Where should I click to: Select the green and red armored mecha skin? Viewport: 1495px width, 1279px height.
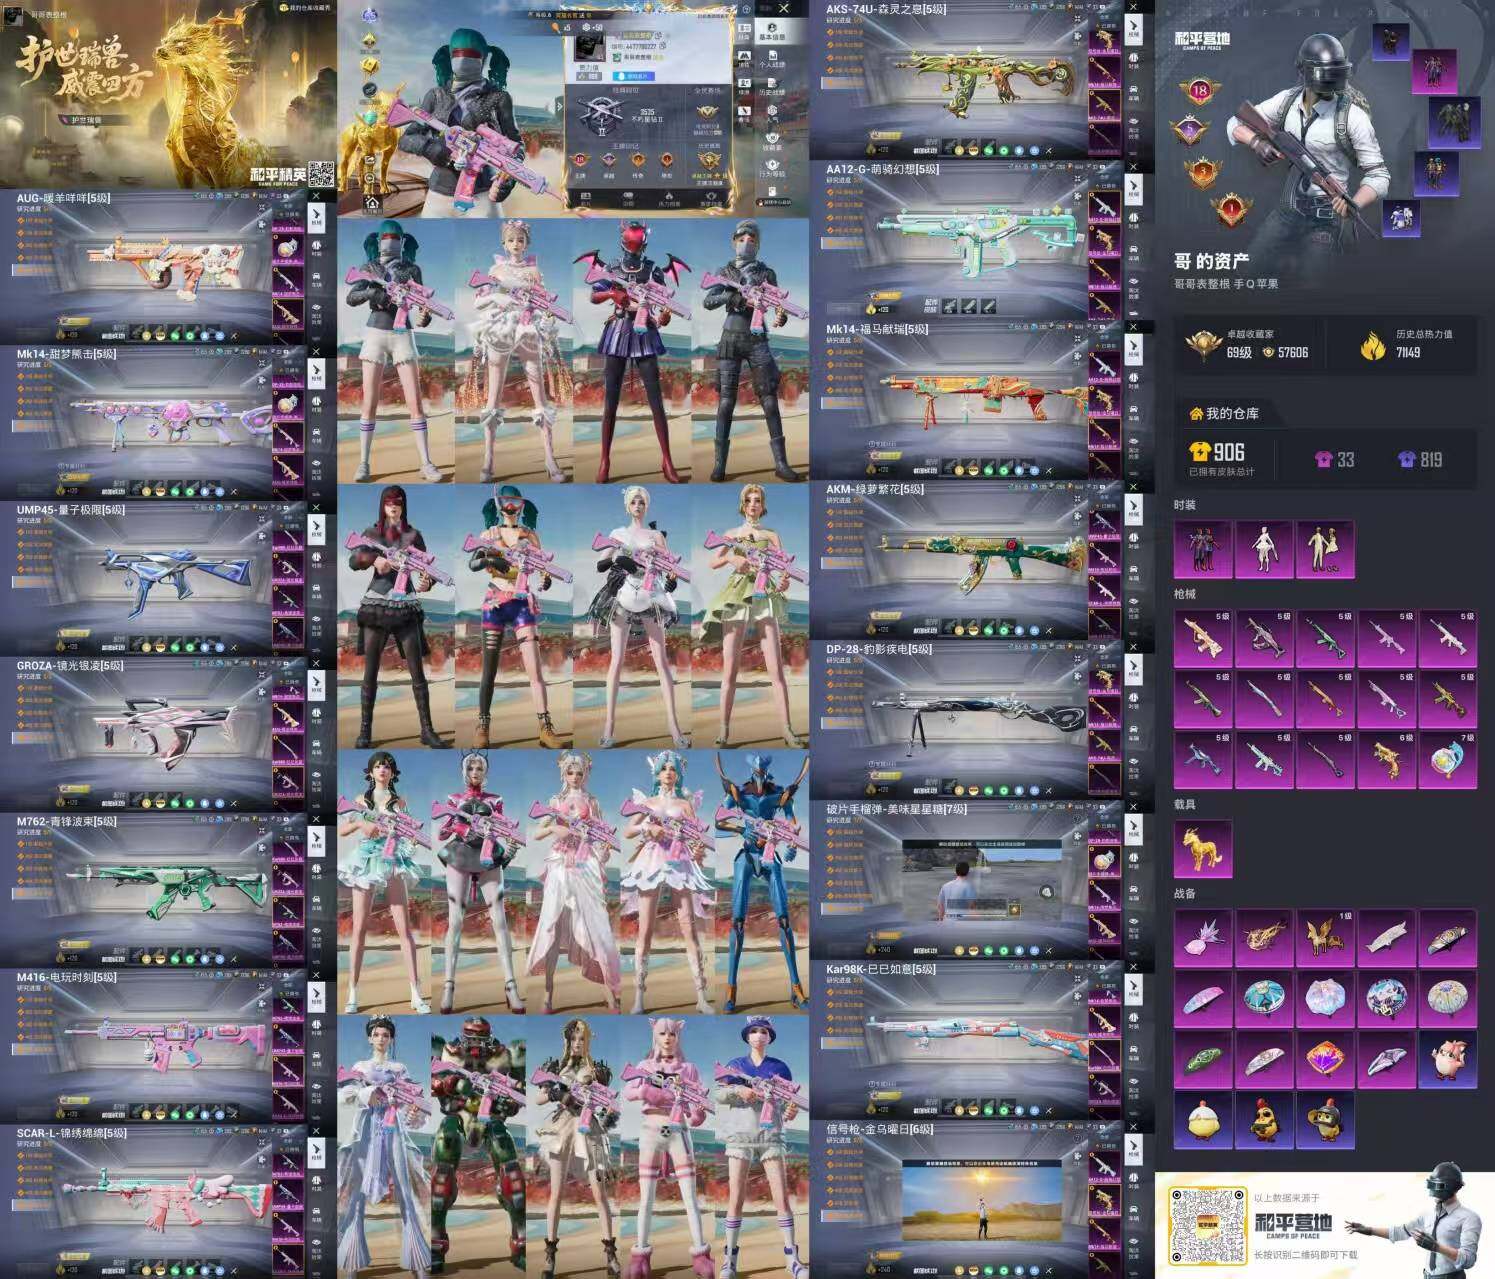[478, 1145]
